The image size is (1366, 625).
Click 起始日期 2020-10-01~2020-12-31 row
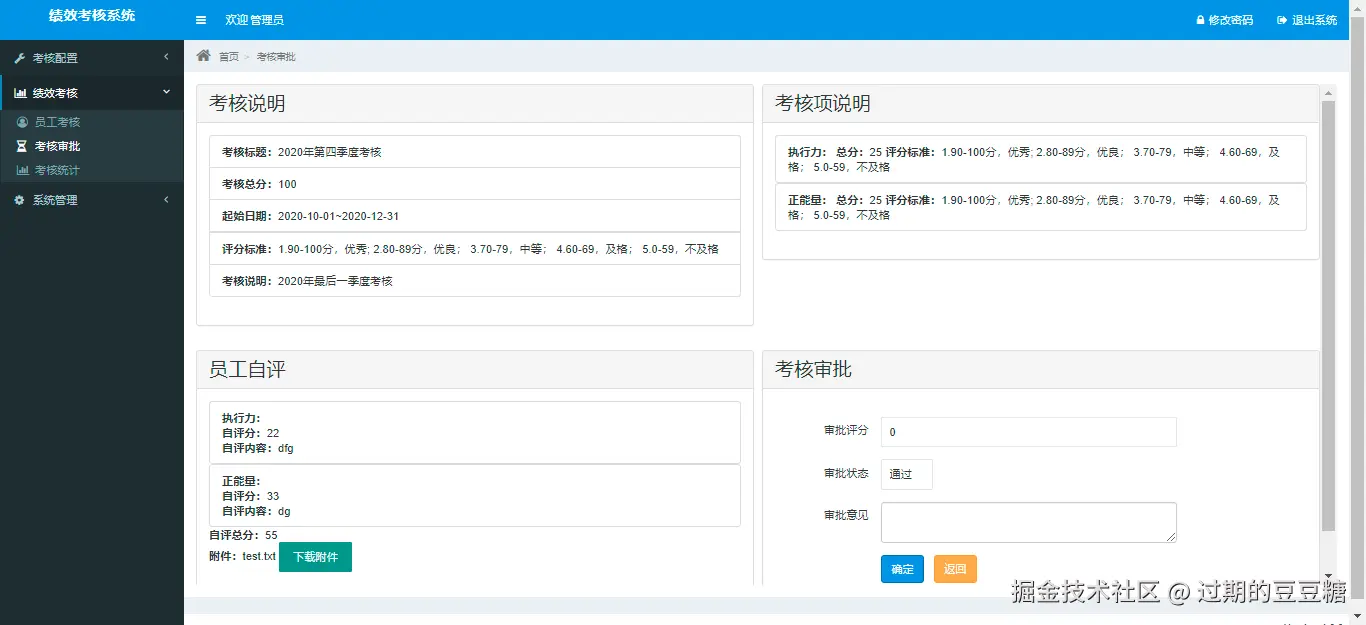point(475,216)
